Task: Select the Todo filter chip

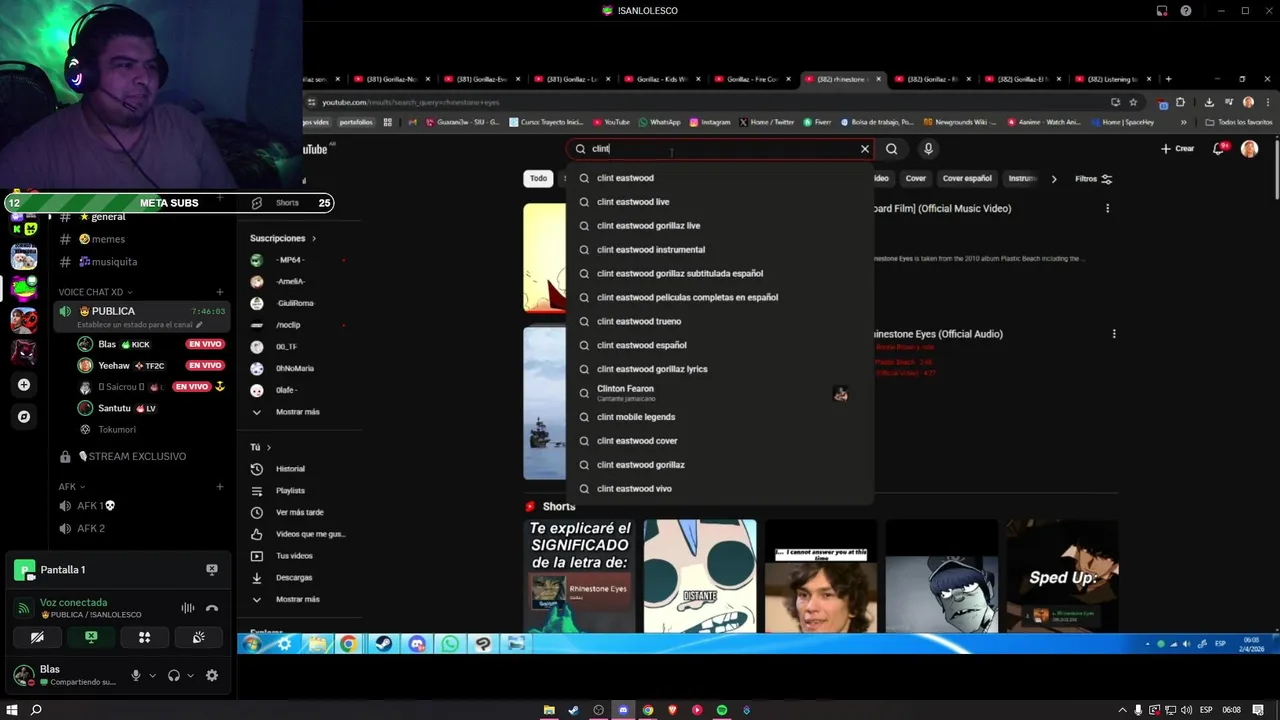Action: pyautogui.click(x=538, y=179)
